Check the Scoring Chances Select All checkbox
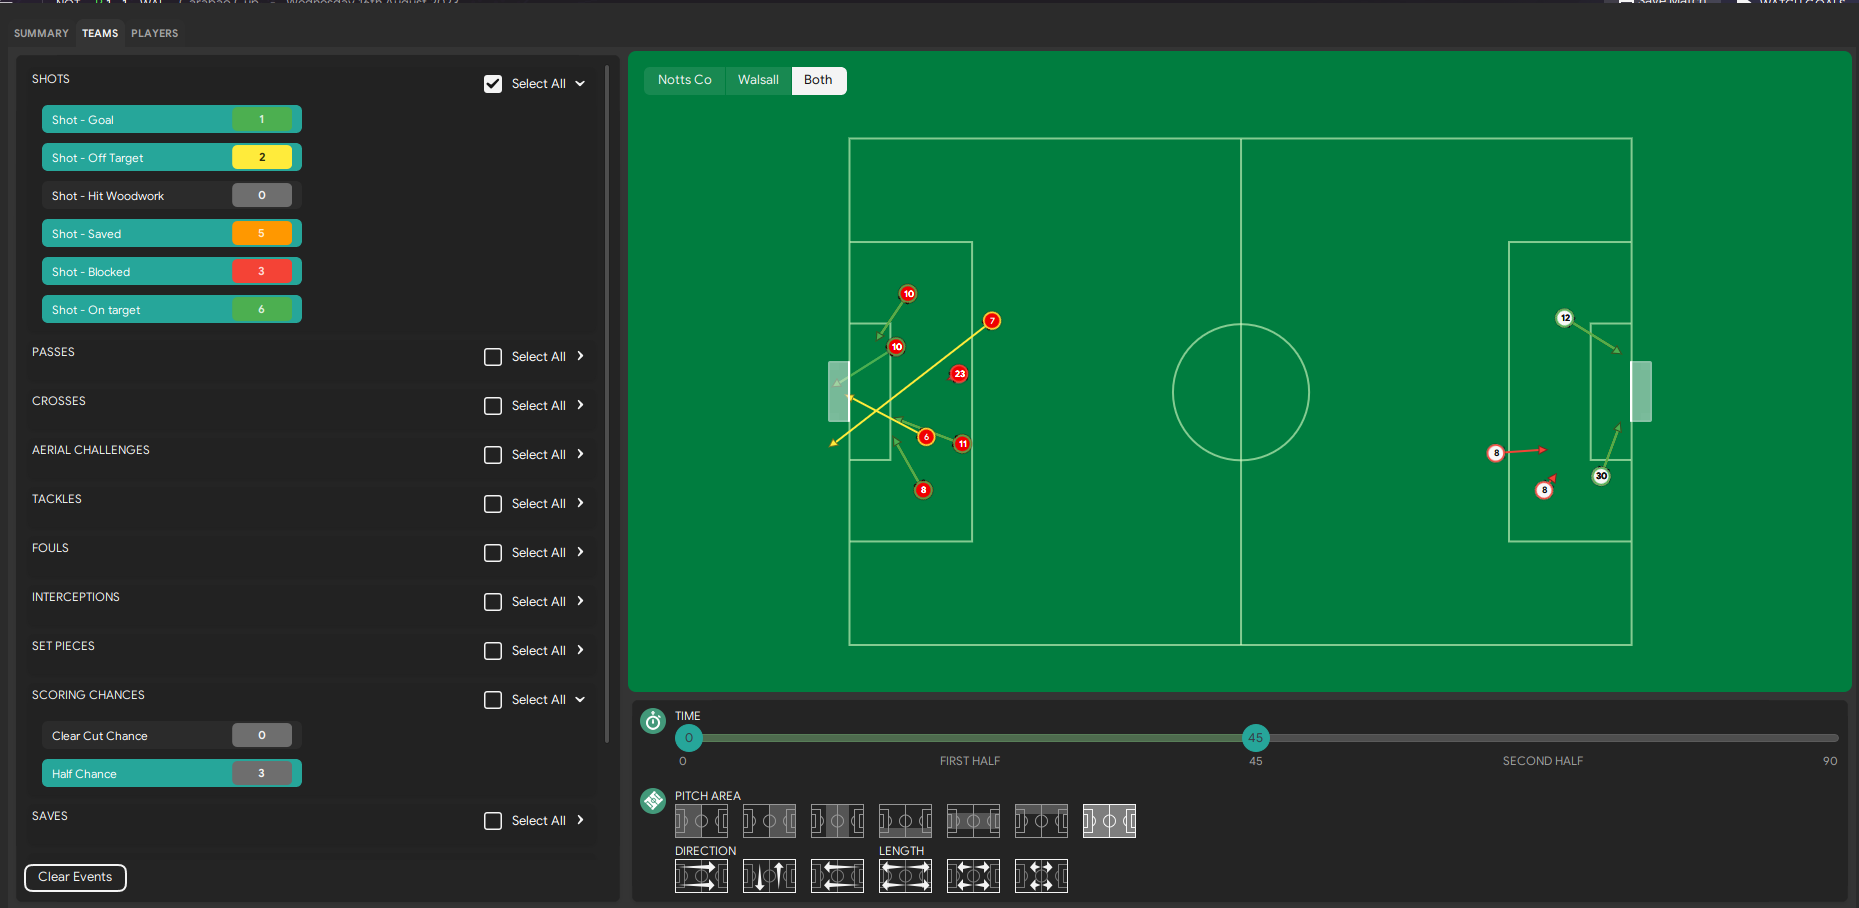 [x=493, y=700]
